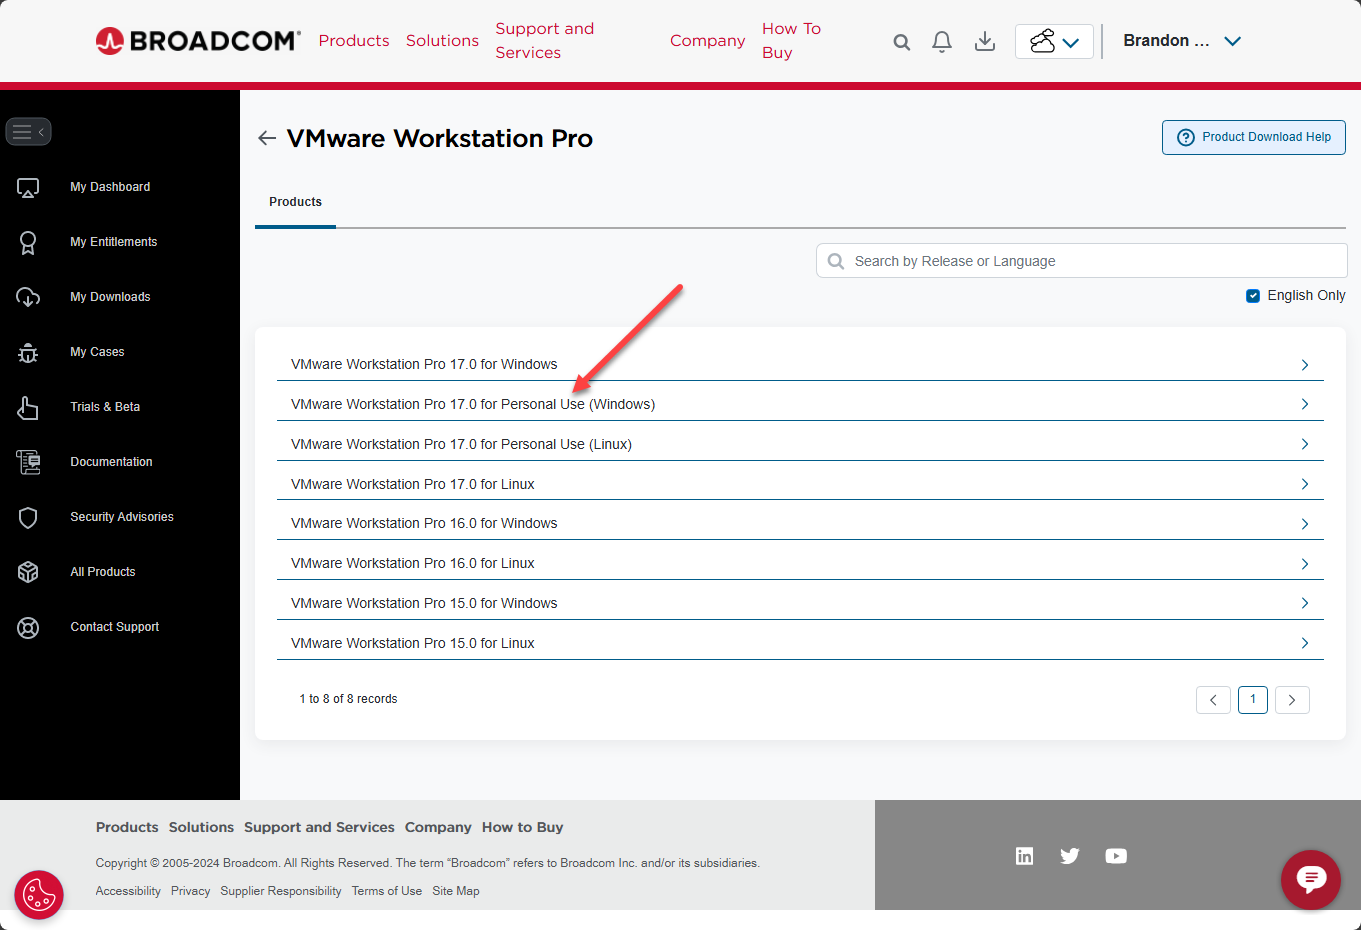Open the LinkedIn icon in footer
Screen dimensions: 1361x930
pyautogui.click(x=1024, y=856)
